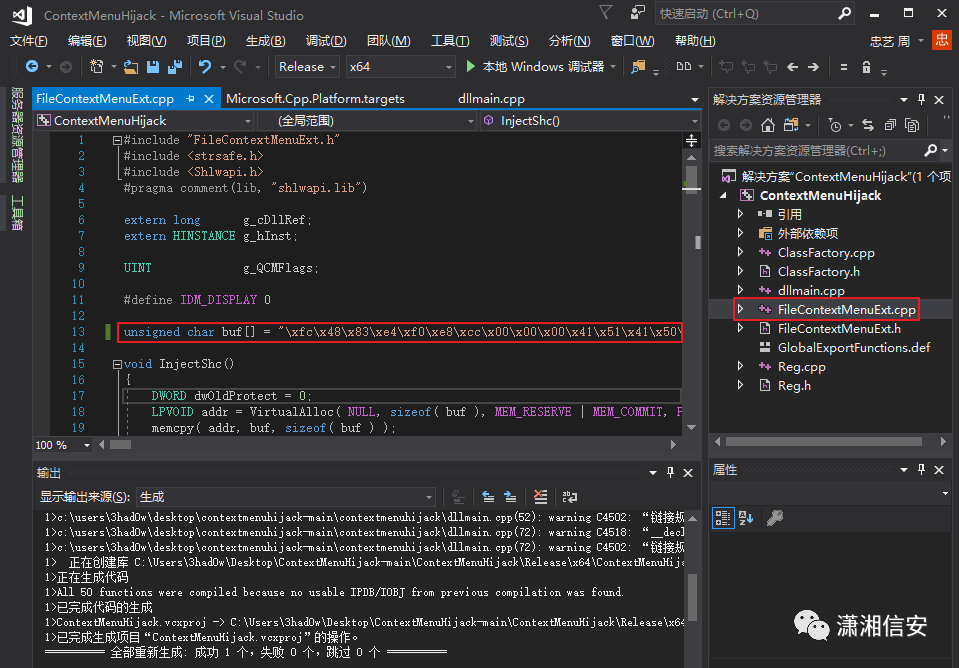Open the 工具(T) tools menu
The width and height of the screenshot is (959, 668).
pyautogui.click(x=450, y=40)
